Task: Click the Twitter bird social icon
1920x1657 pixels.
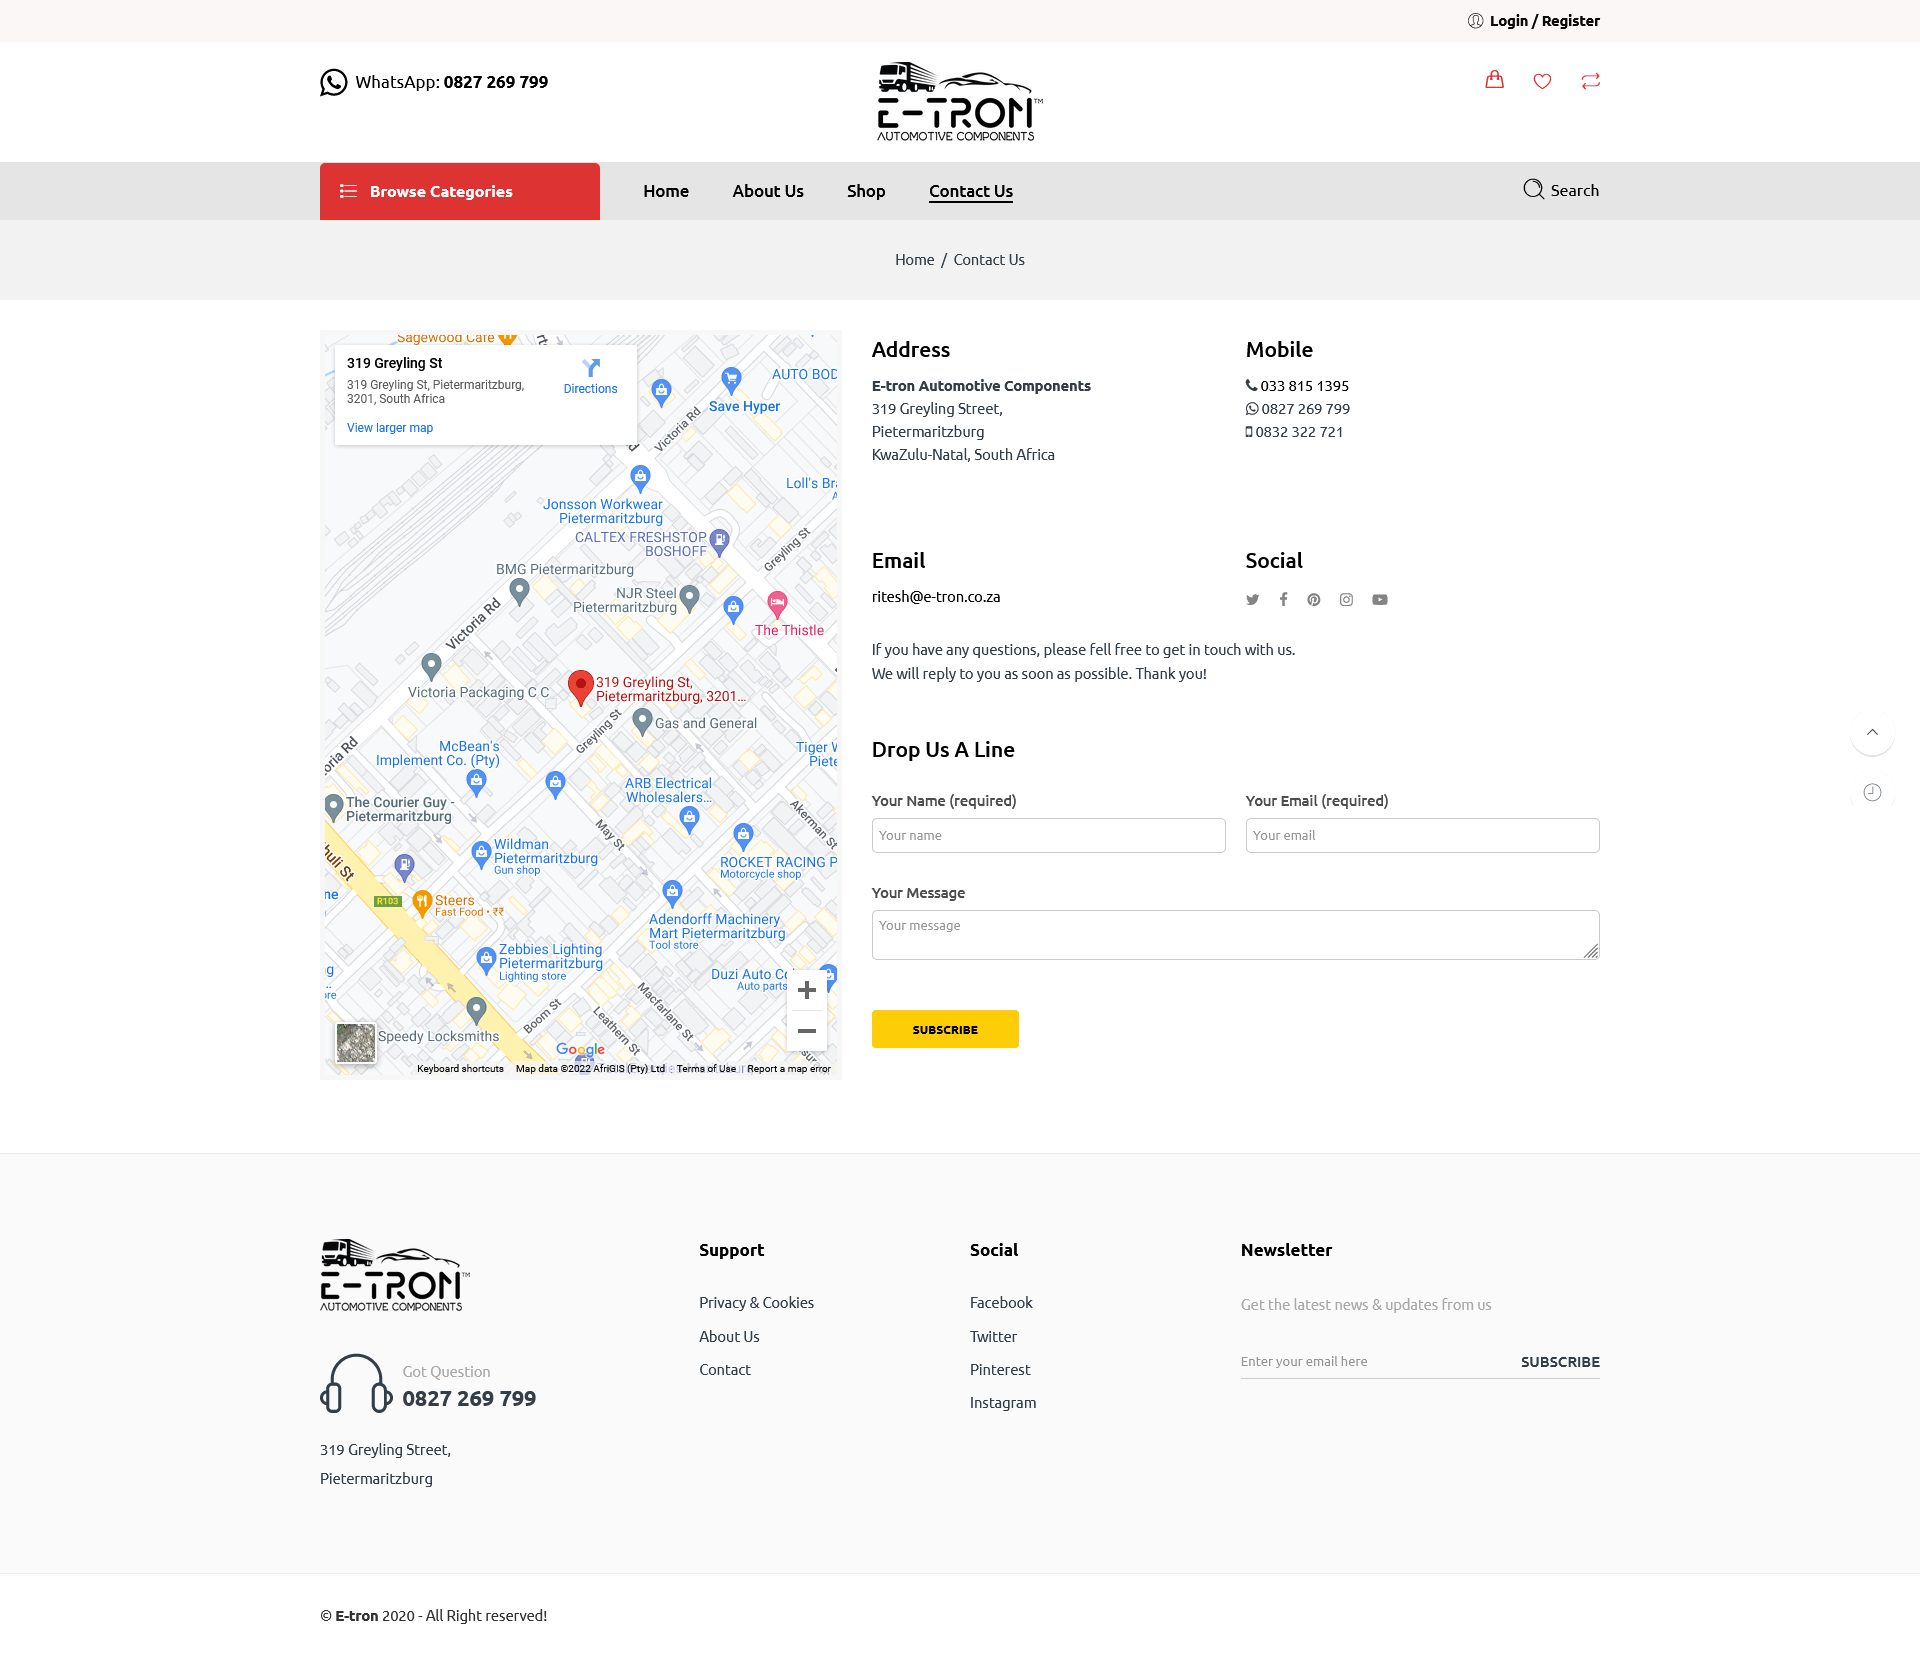Action: pyautogui.click(x=1252, y=600)
